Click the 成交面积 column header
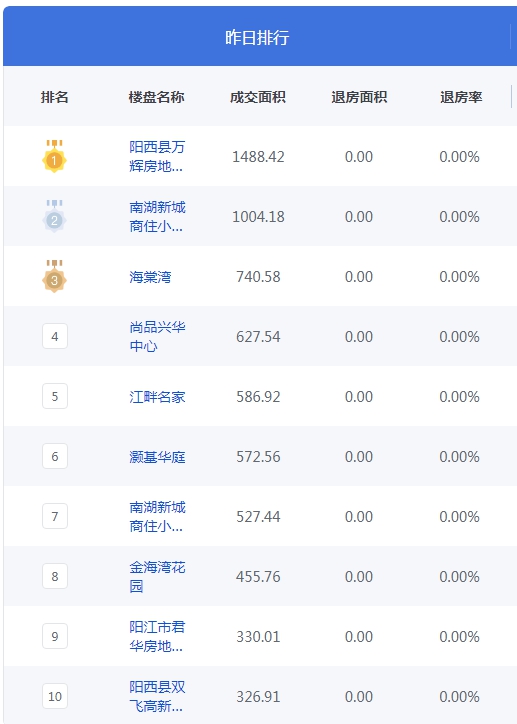 coord(258,97)
